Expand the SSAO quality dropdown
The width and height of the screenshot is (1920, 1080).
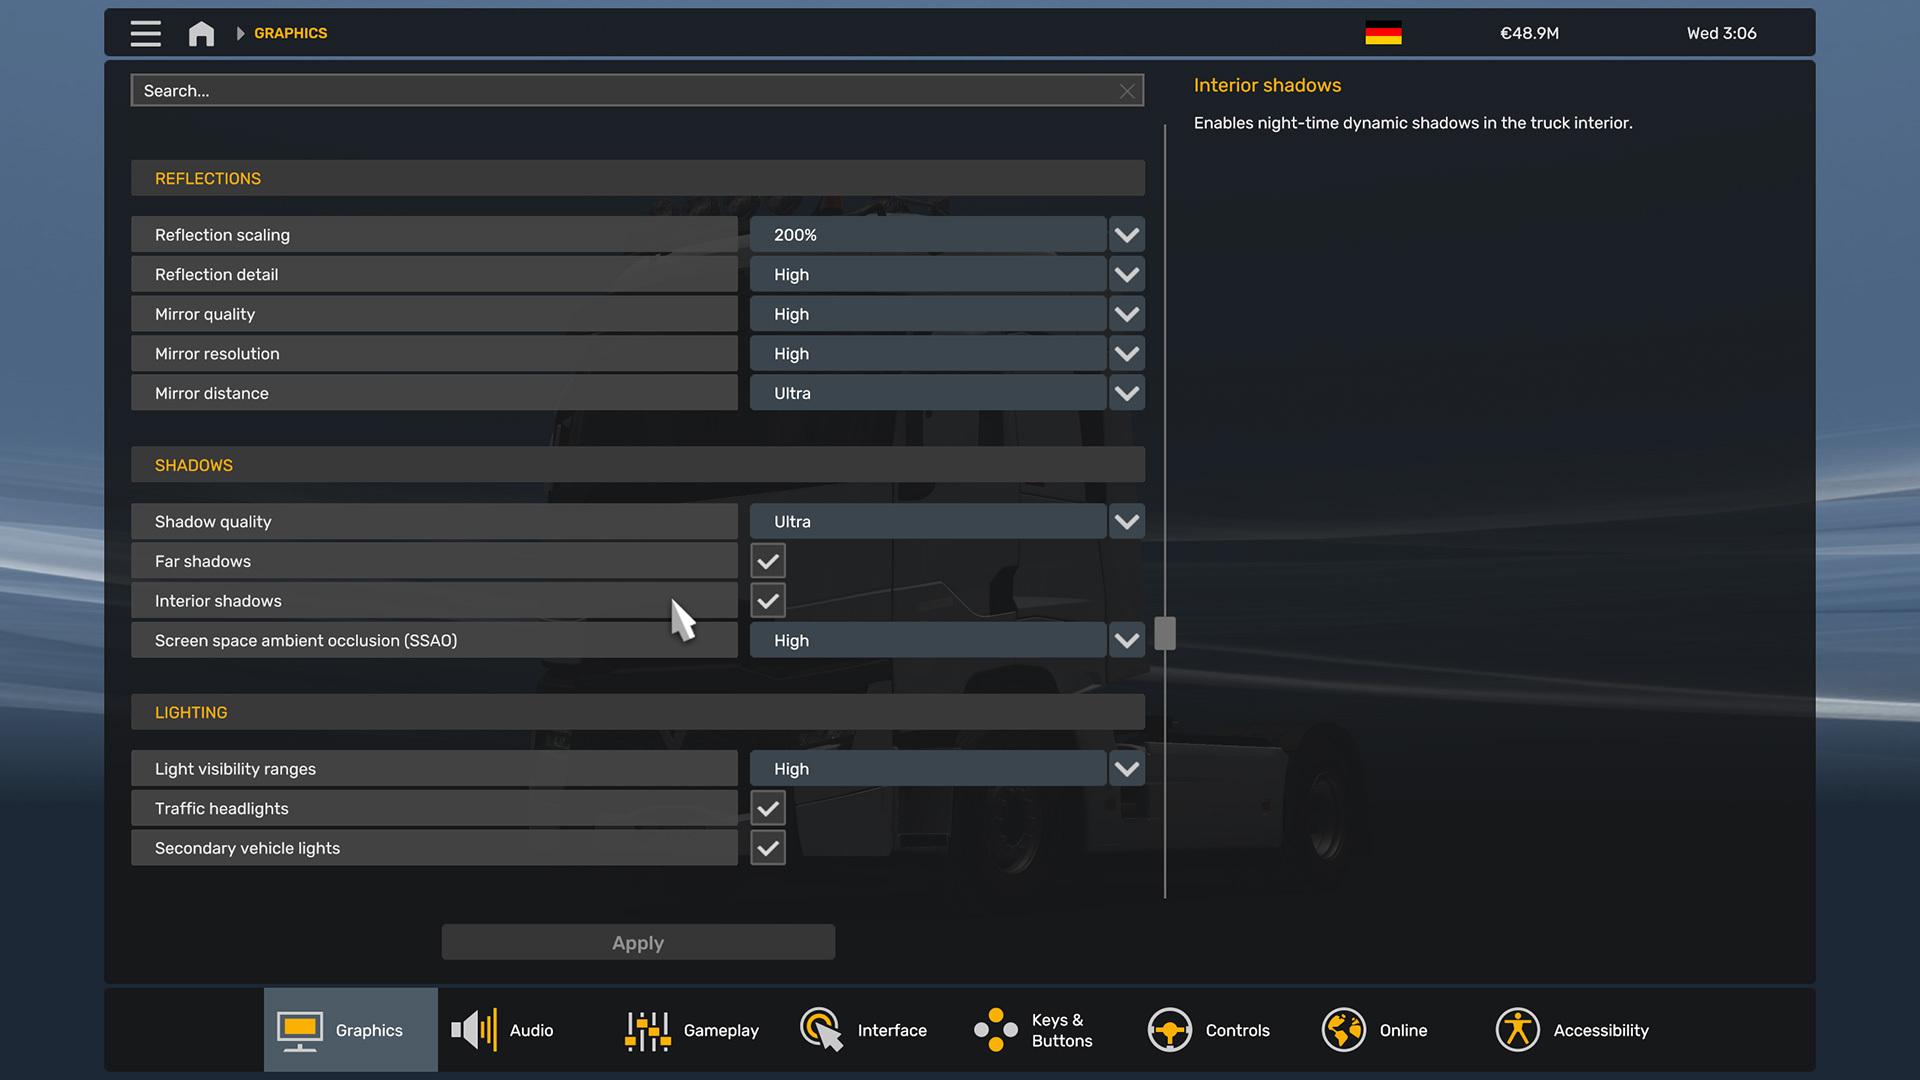click(1126, 641)
